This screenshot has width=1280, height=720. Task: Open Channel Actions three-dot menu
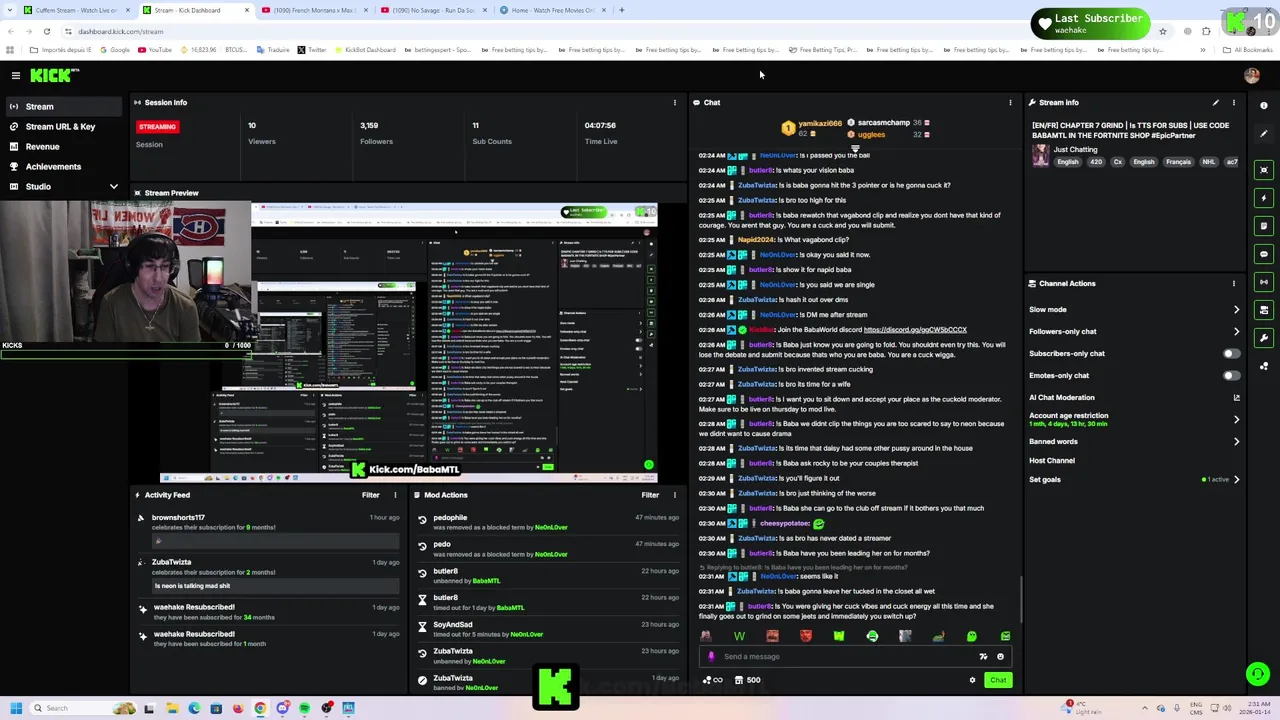1234,283
